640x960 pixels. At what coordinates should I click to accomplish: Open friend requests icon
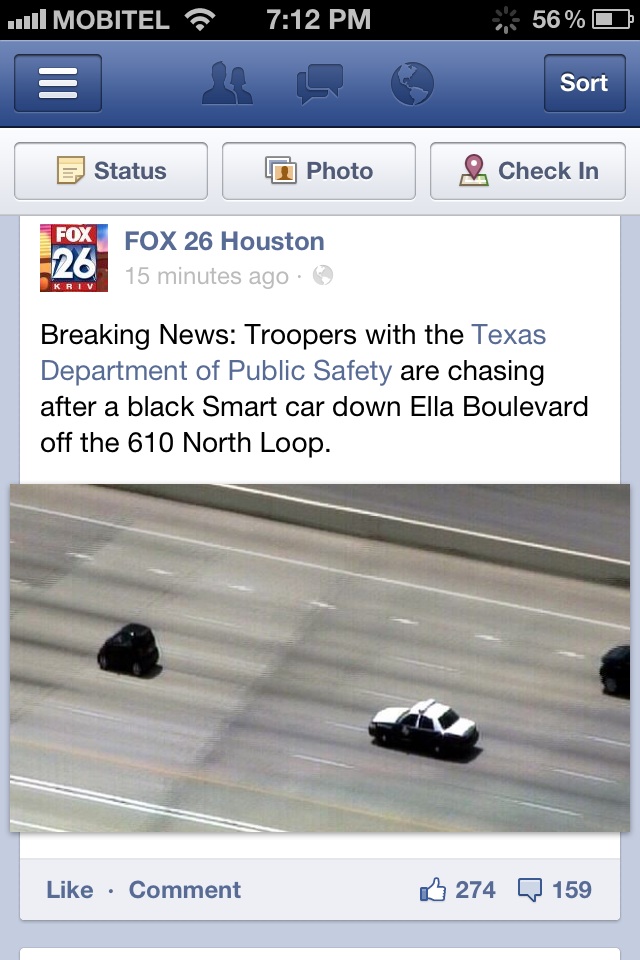tap(227, 83)
